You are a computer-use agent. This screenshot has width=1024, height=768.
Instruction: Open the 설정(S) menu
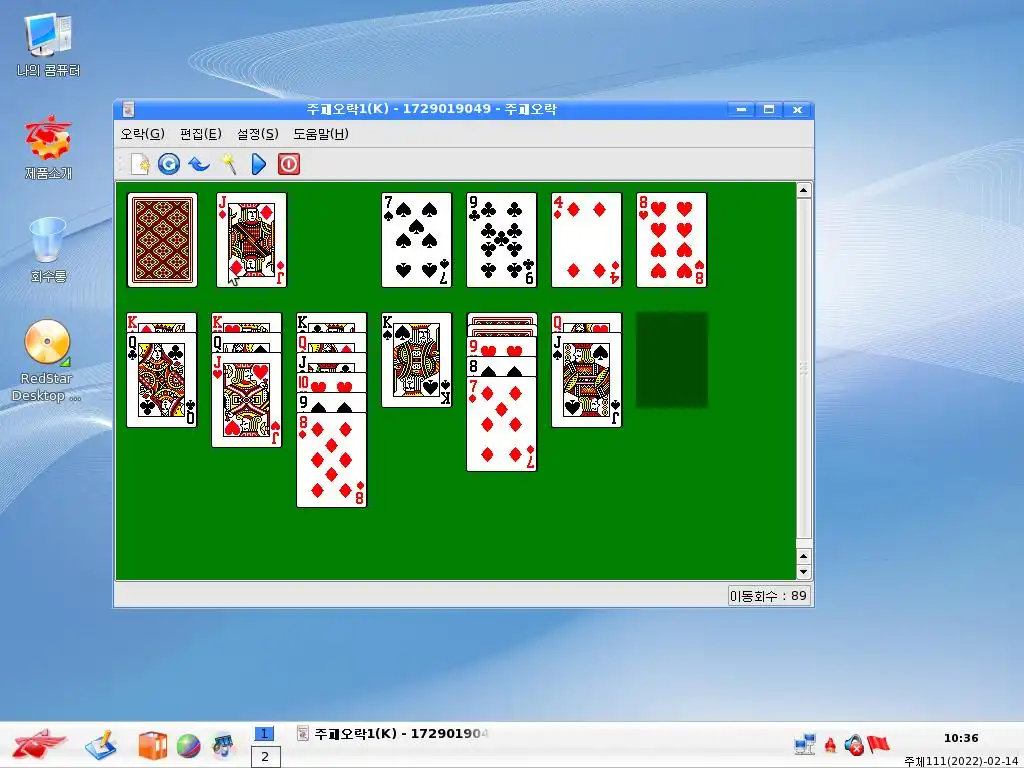pos(257,134)
